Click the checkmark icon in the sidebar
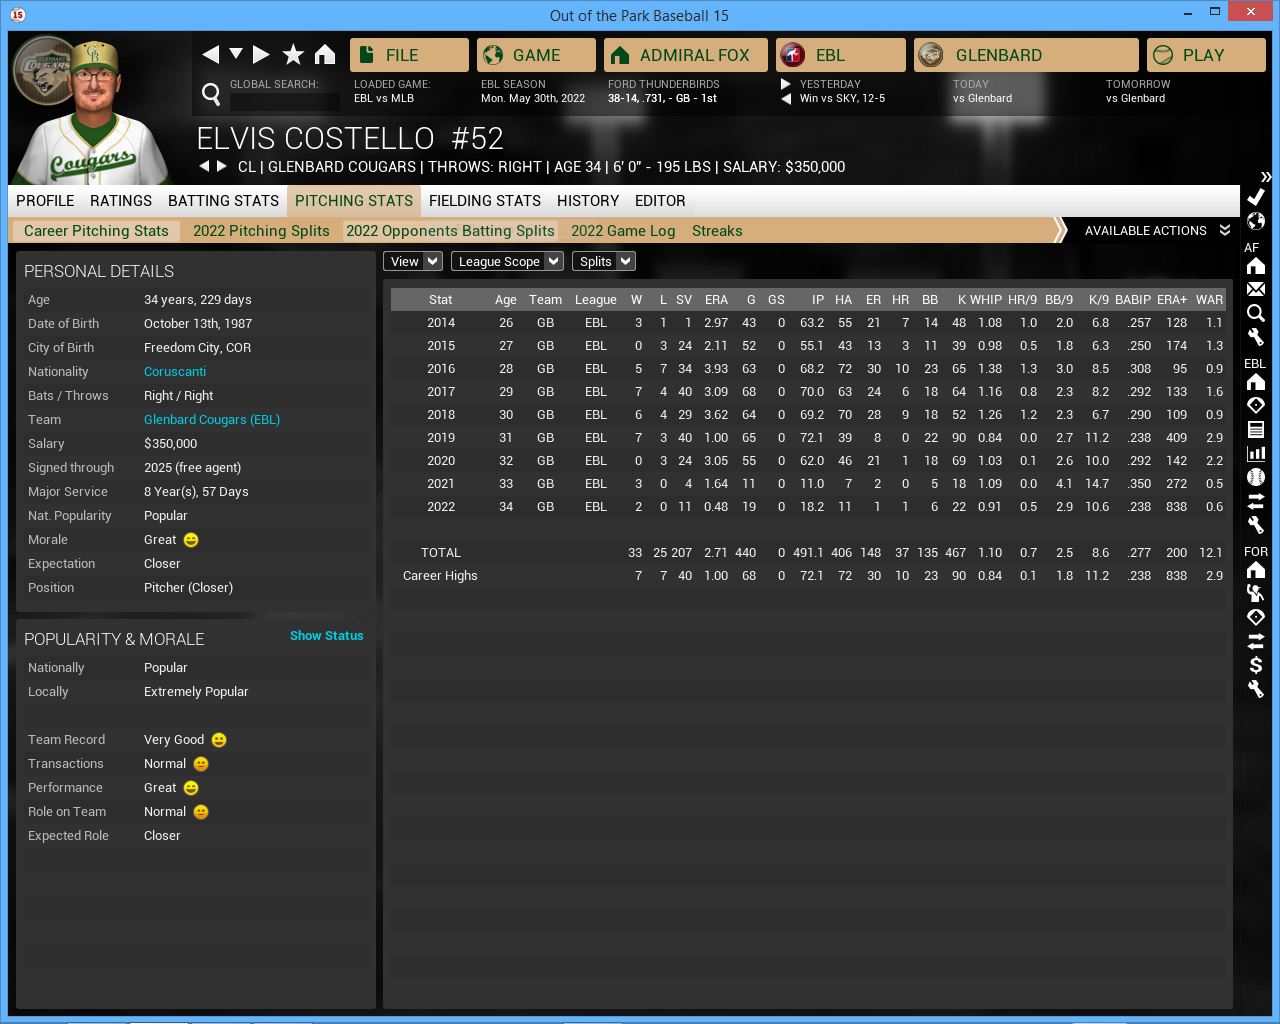 tap(1256, 197)
